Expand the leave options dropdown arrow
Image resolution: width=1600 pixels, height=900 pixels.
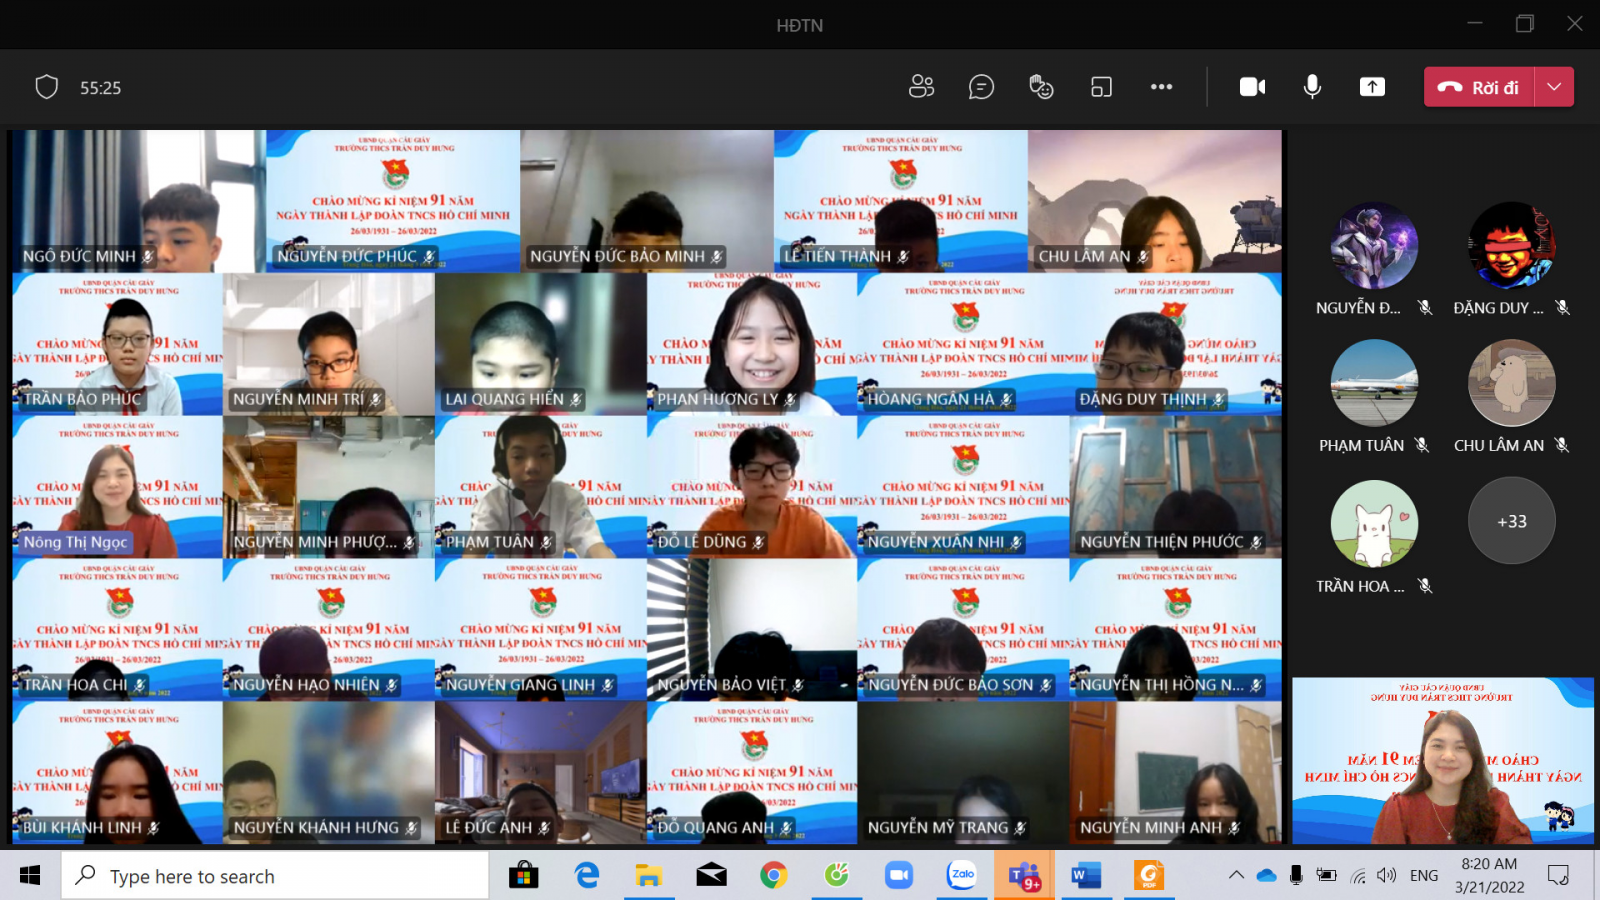1554,87
